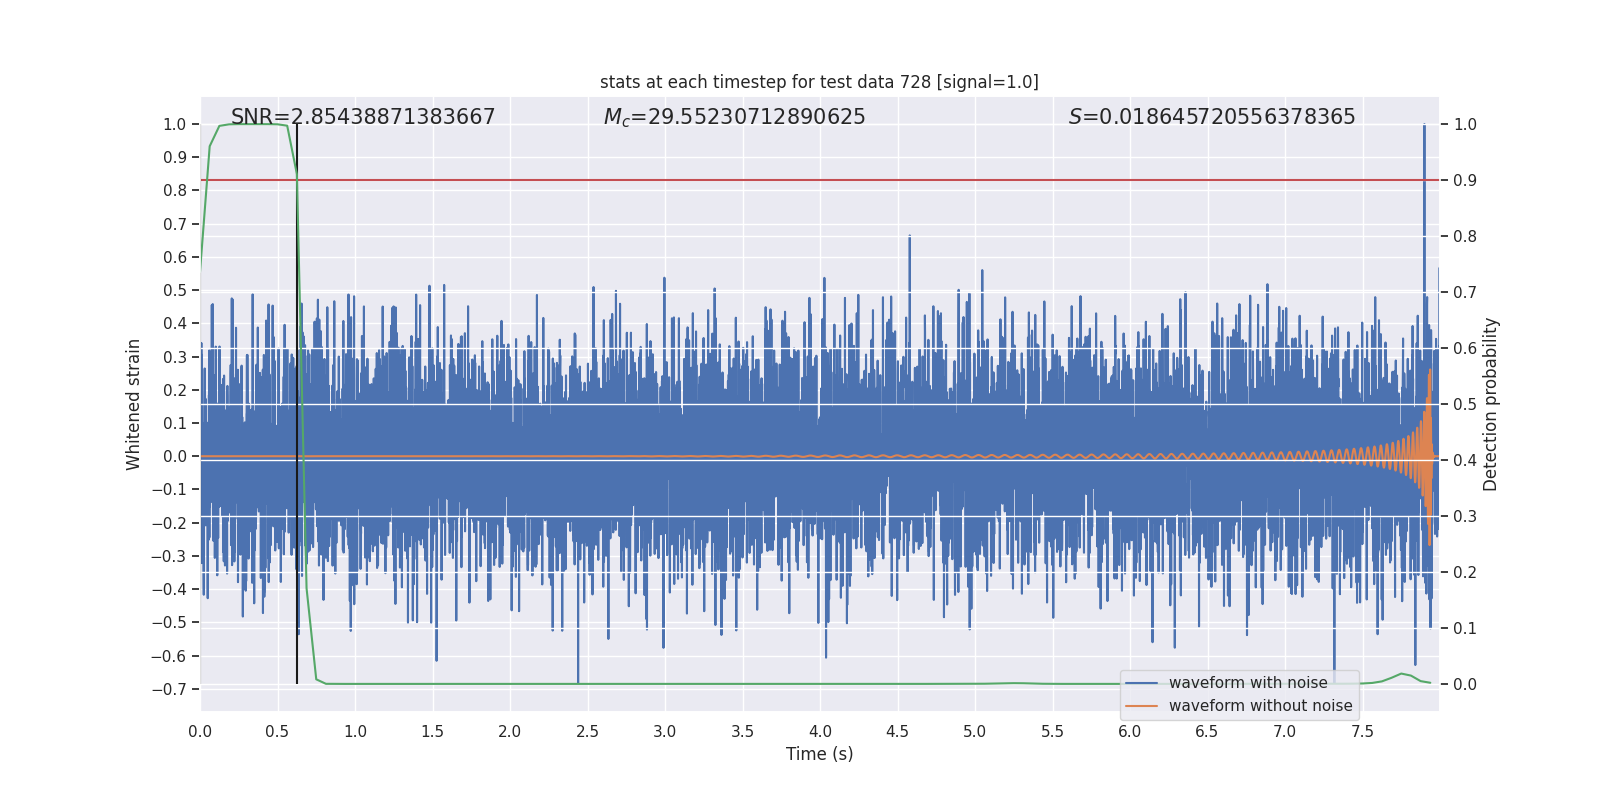The width and height of the screenshot is (1600, 800).
Task: Click the left y-axis tick label 1.0
Action: (x=174, y=125)
